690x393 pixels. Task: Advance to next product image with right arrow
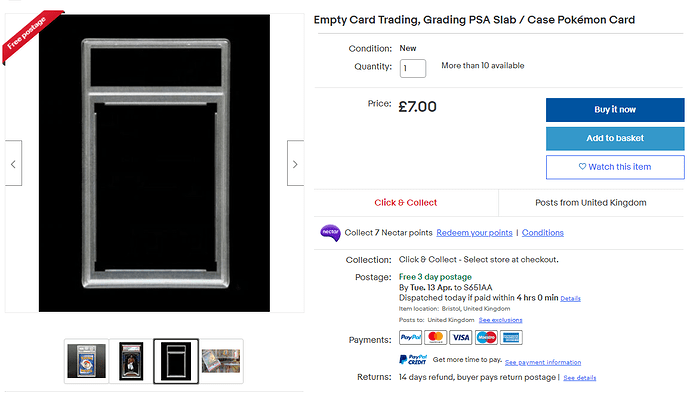pyautogui.click(x=295, y=163)
